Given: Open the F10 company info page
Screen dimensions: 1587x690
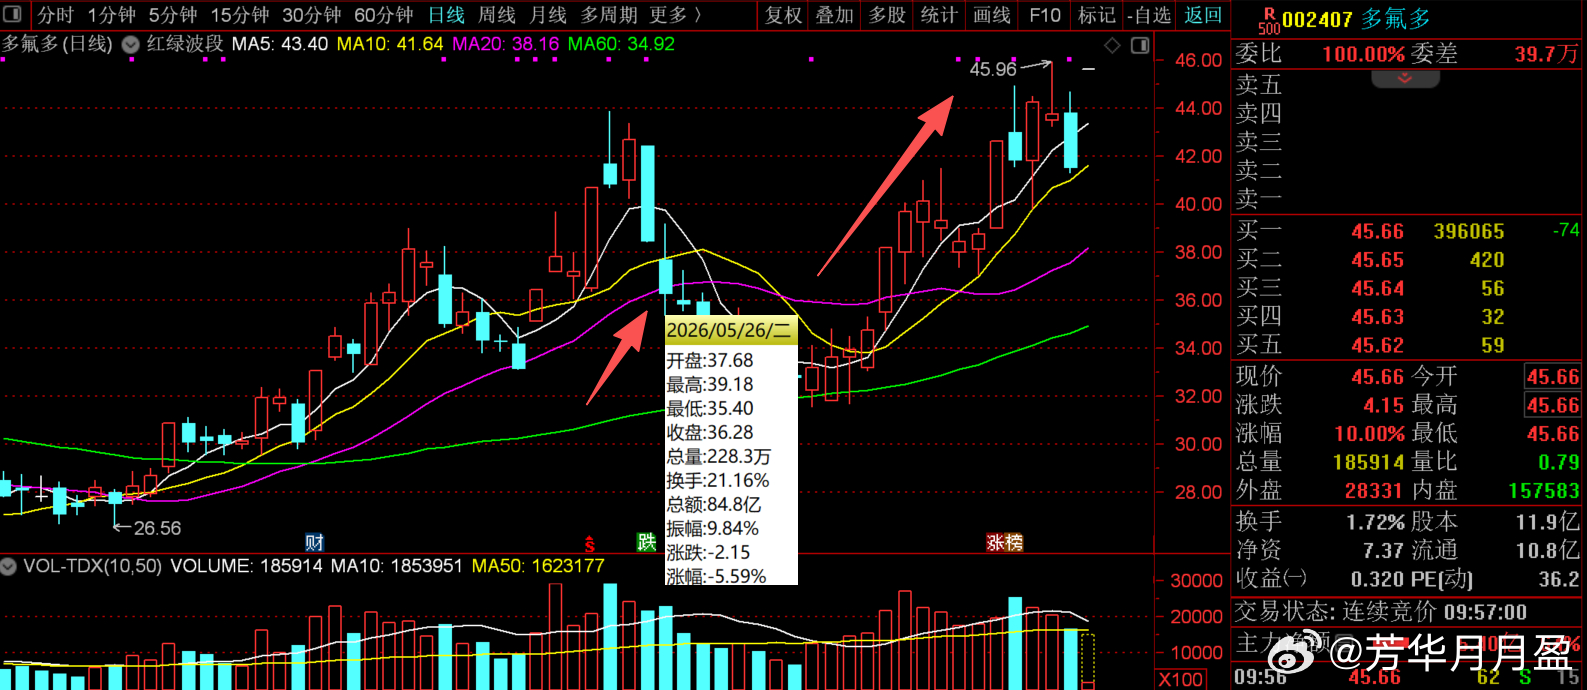Looking at the screenshot, I should click(1045, 15).
